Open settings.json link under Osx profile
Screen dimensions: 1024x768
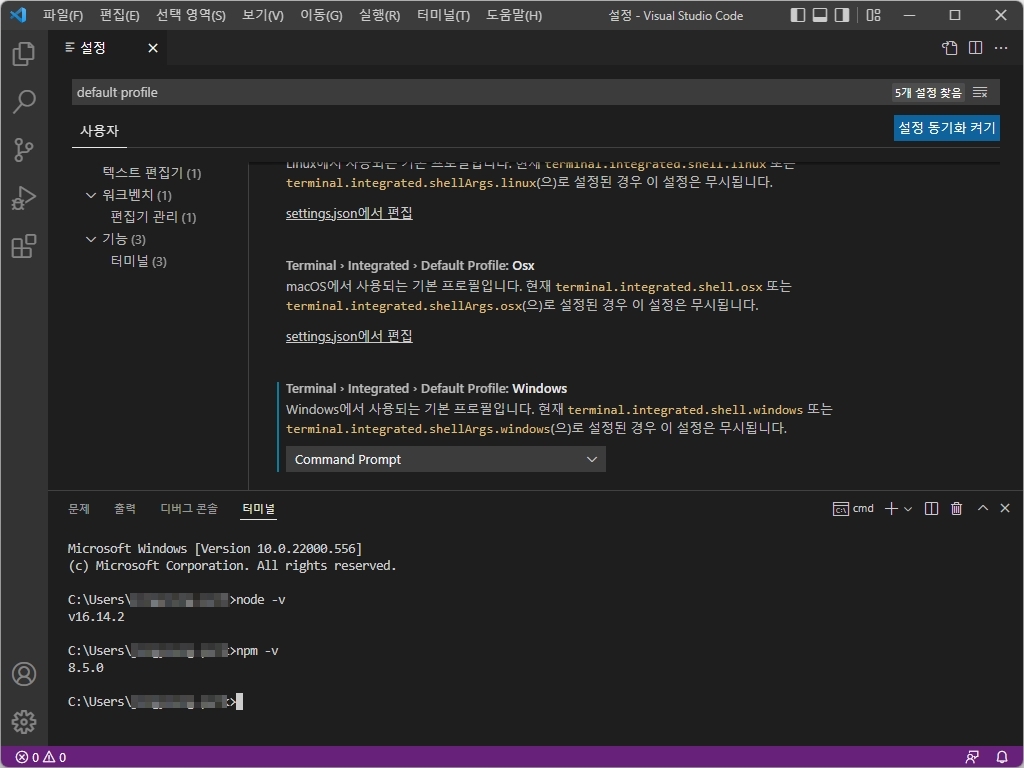pyautogui.click(x=349, y=336)
